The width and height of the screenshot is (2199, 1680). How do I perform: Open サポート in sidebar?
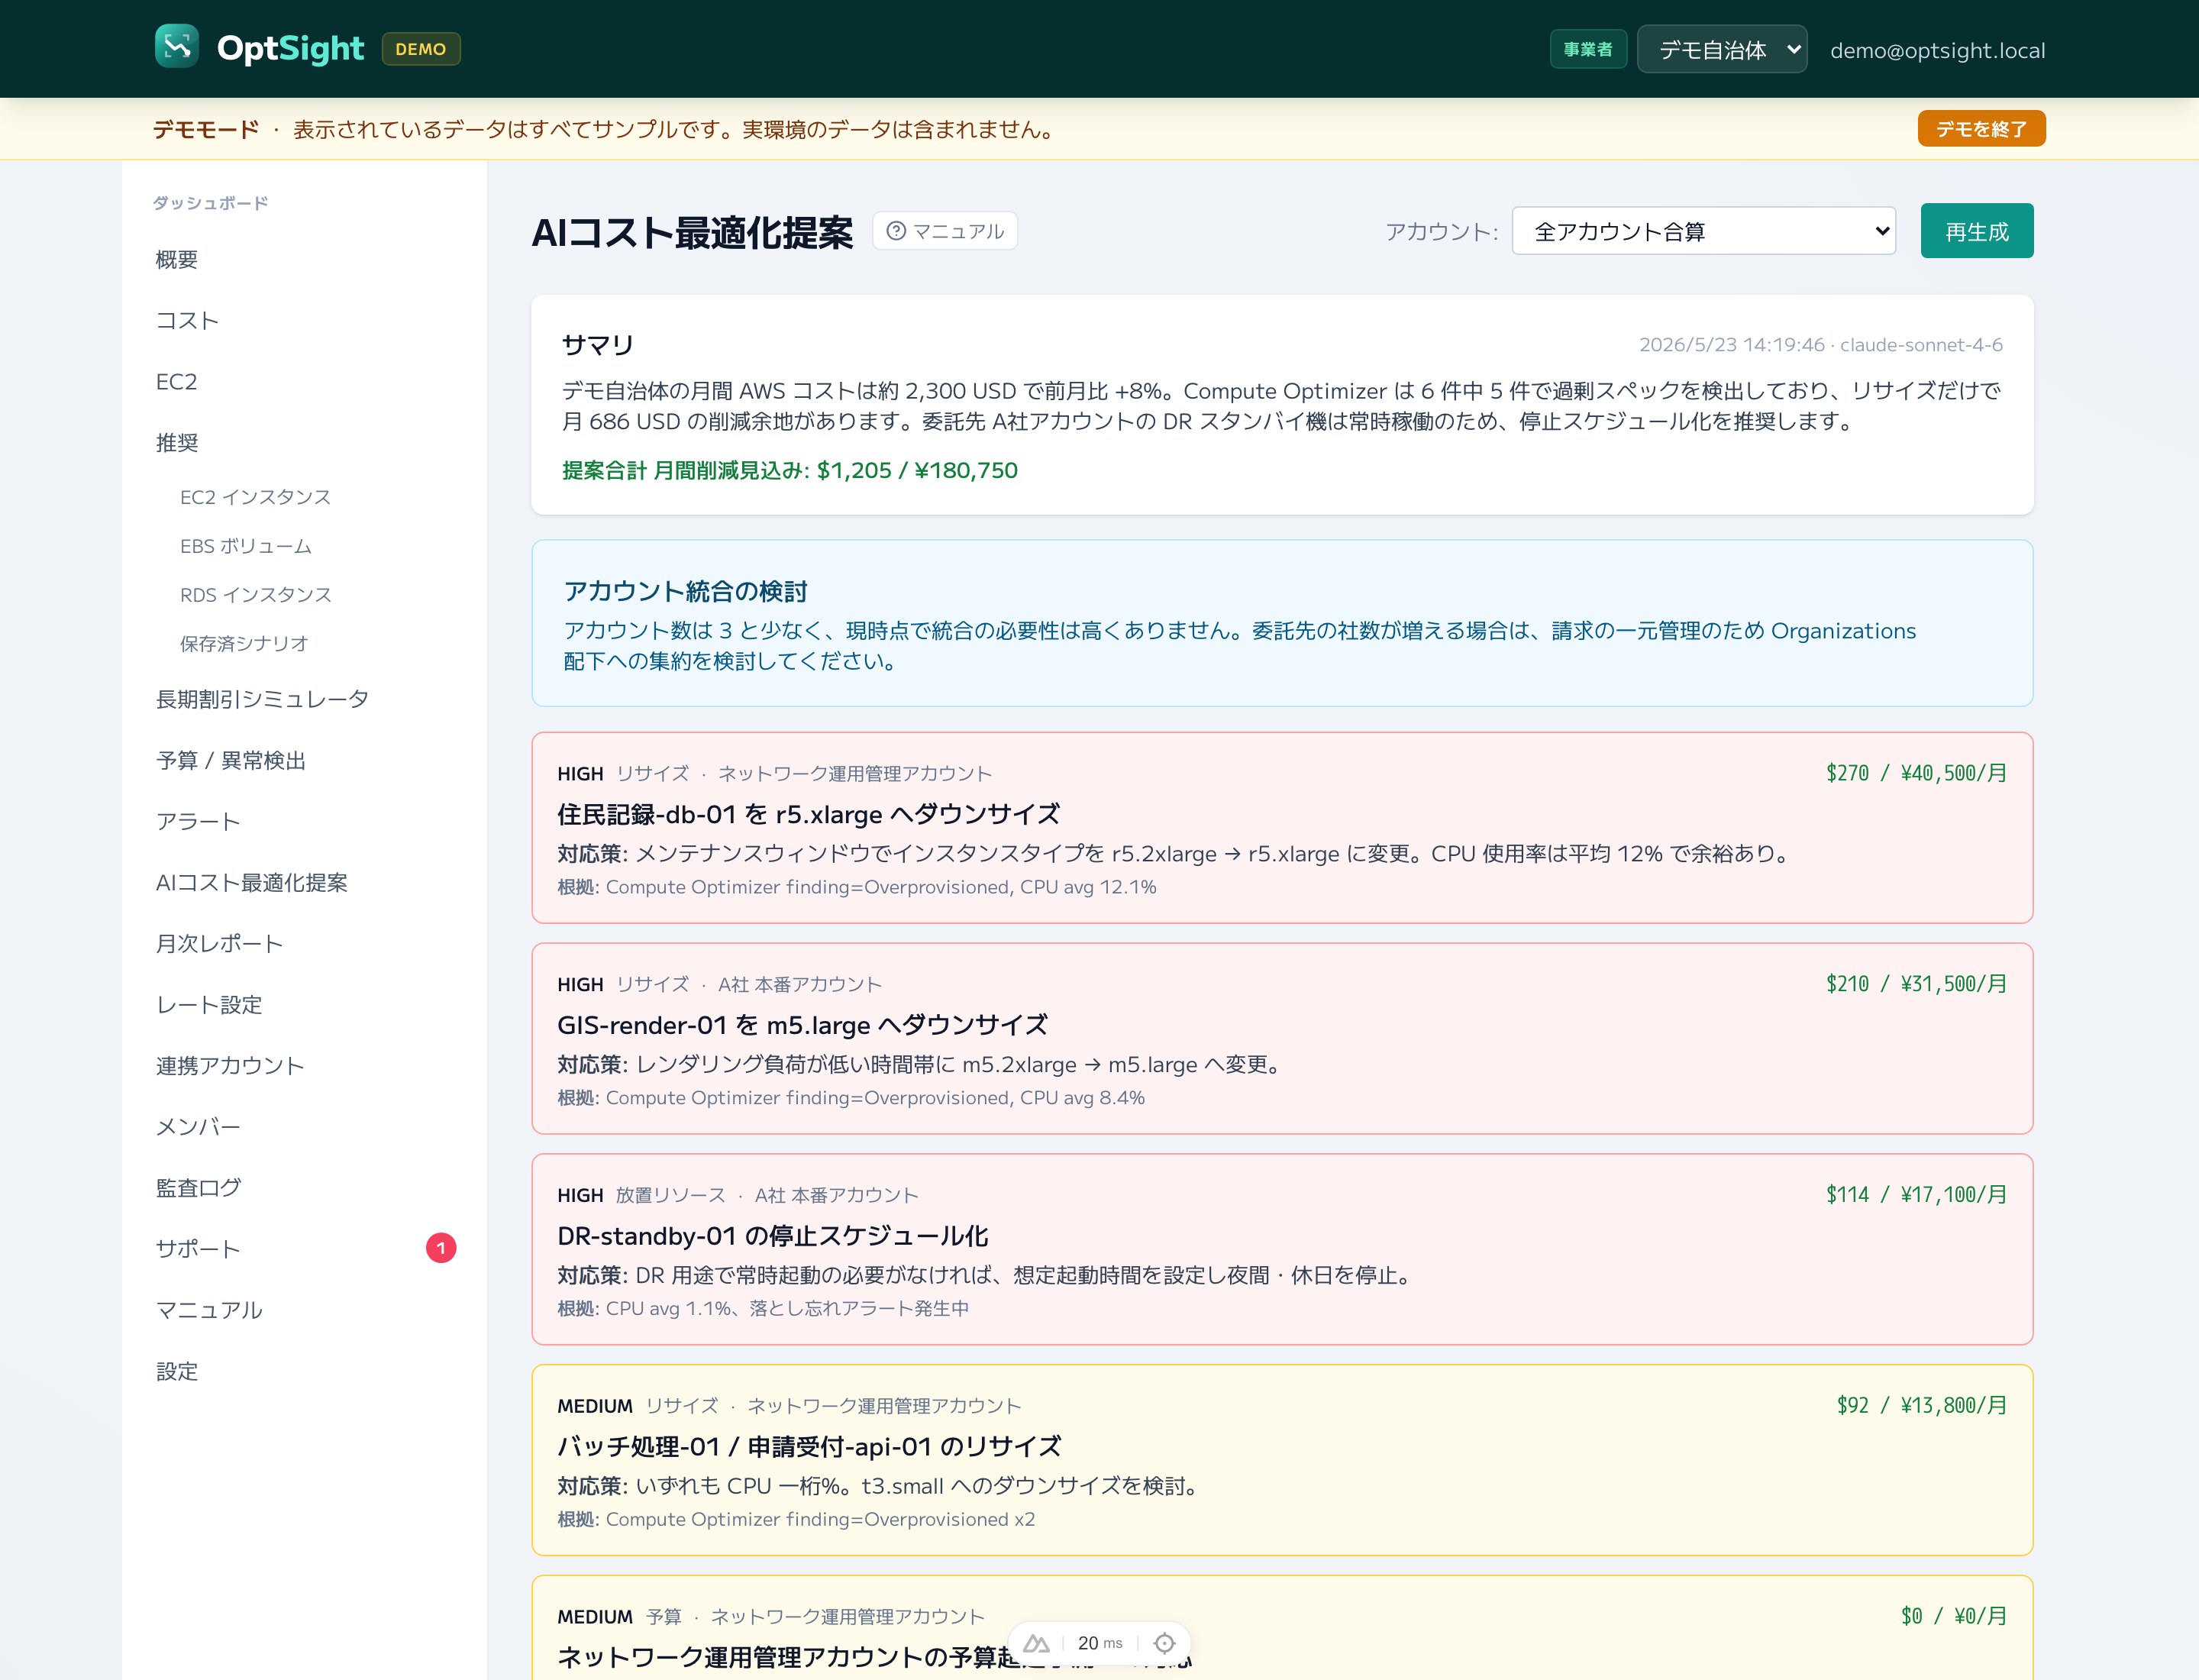[304, 1249]
